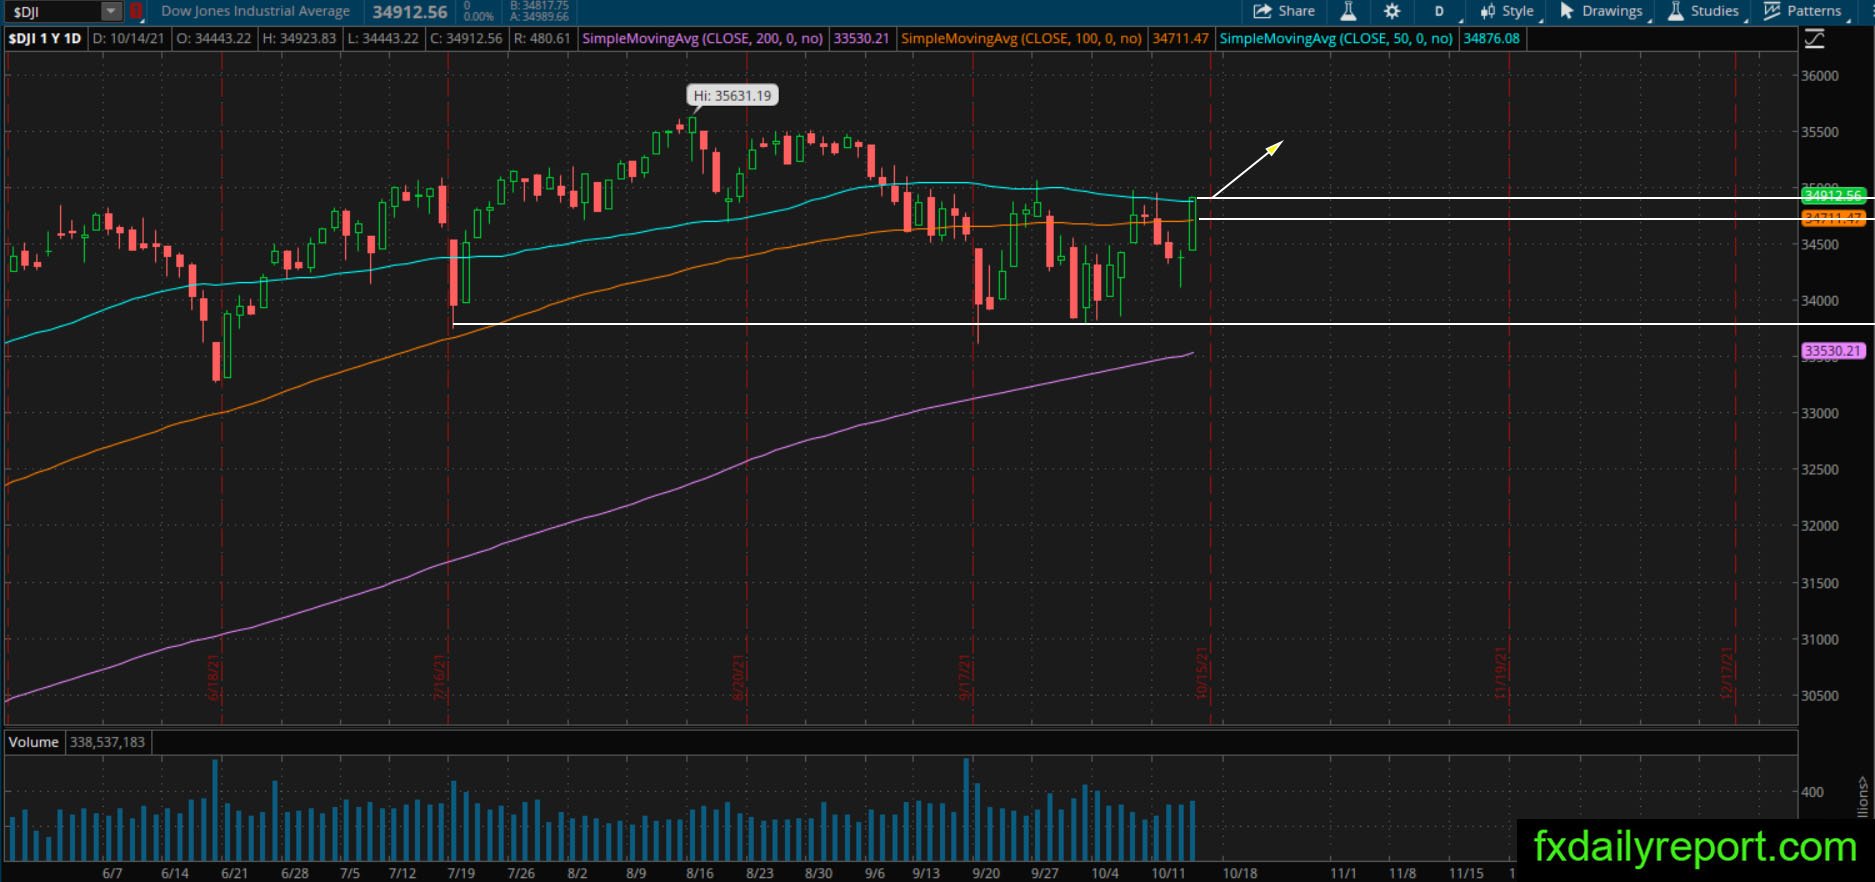Click the D: 10/14/21 date readout
Image resolution: width=1875 pixels, height=882 pixels.
[x=128, y=39]
